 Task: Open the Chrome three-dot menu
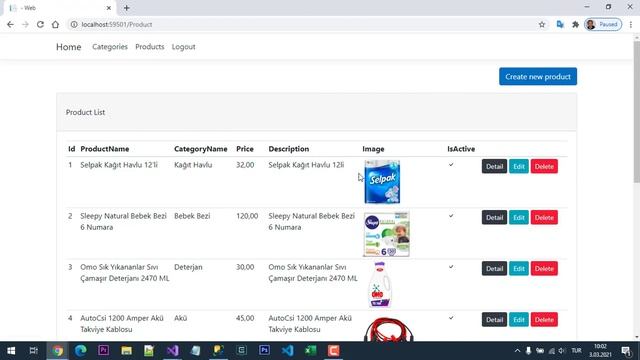(631, 24)
